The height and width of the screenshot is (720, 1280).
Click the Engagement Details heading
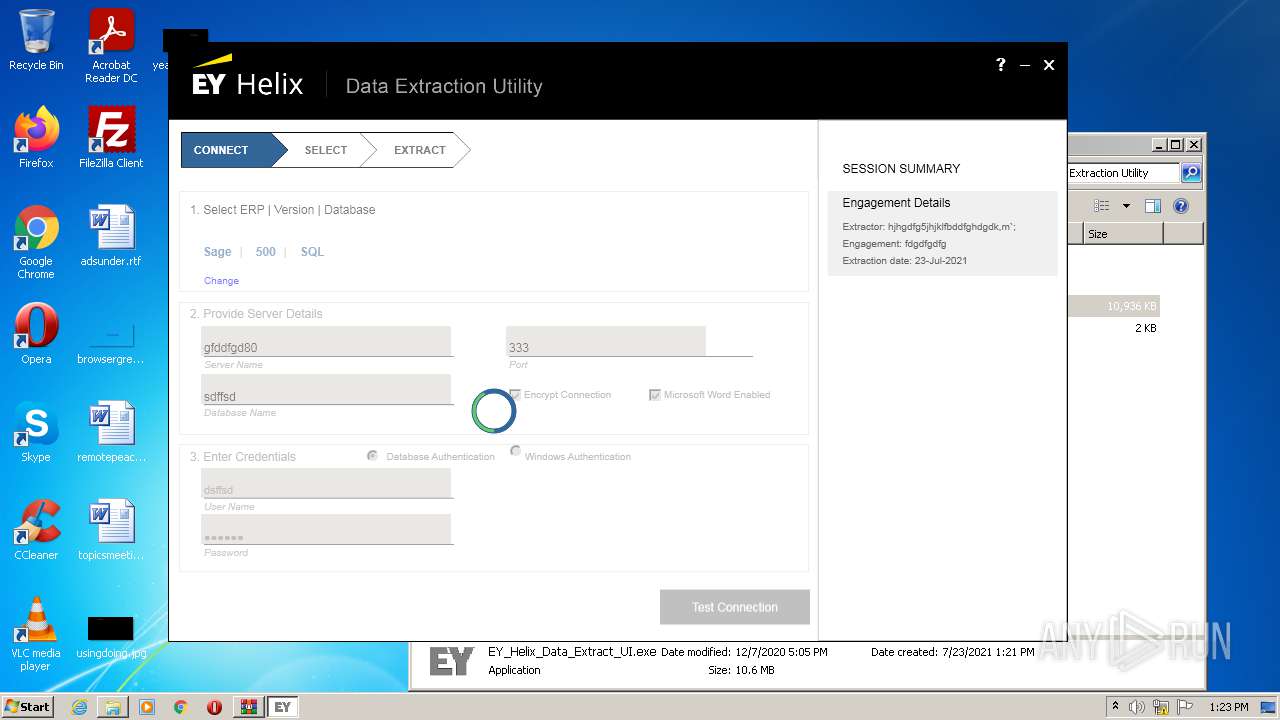pyautogui.click(x=896, y=203)
